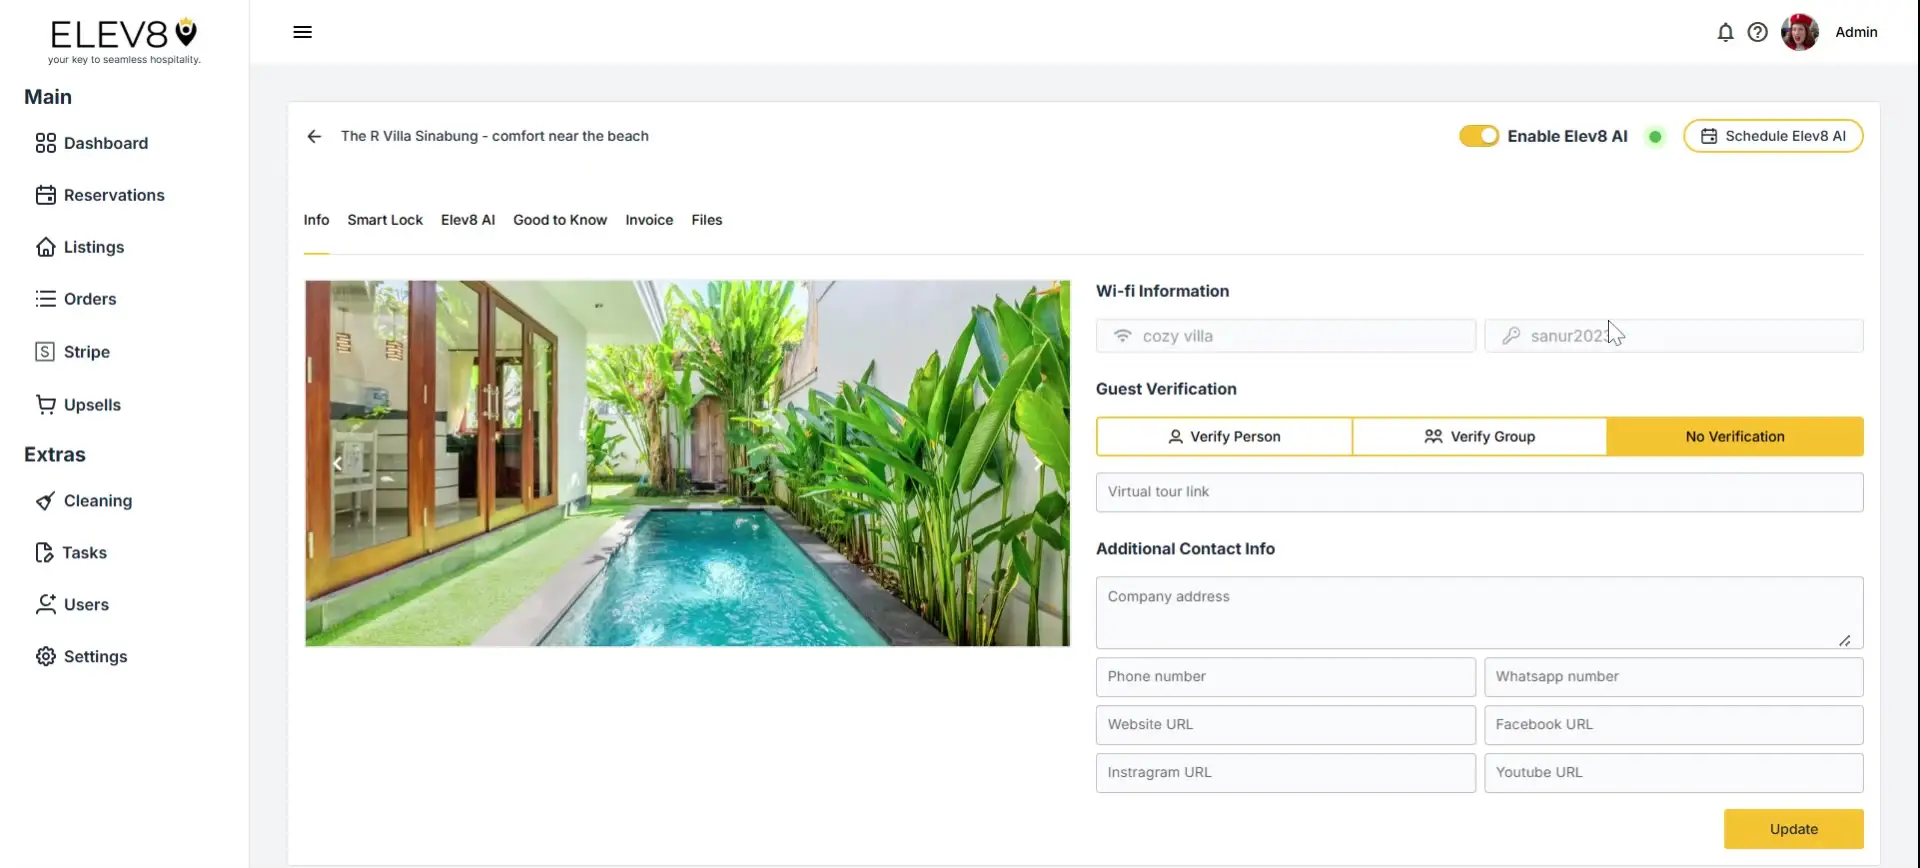Click the Schedule Elev8 AI button
This screenshot has width=1920, height=868.
1772,136
